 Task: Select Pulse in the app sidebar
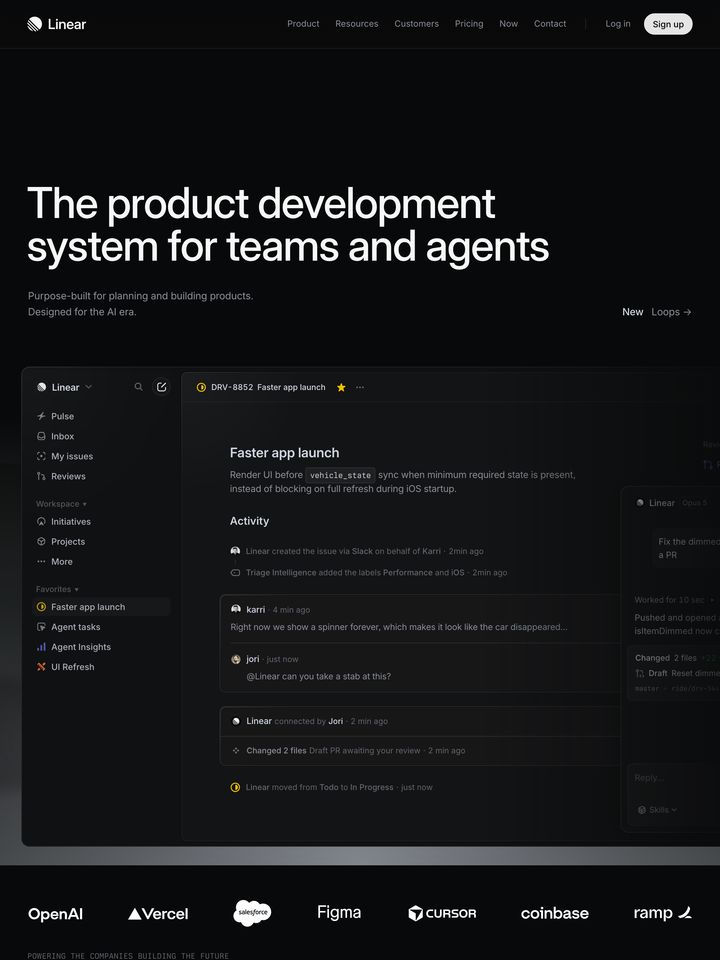tap(101, 416)
